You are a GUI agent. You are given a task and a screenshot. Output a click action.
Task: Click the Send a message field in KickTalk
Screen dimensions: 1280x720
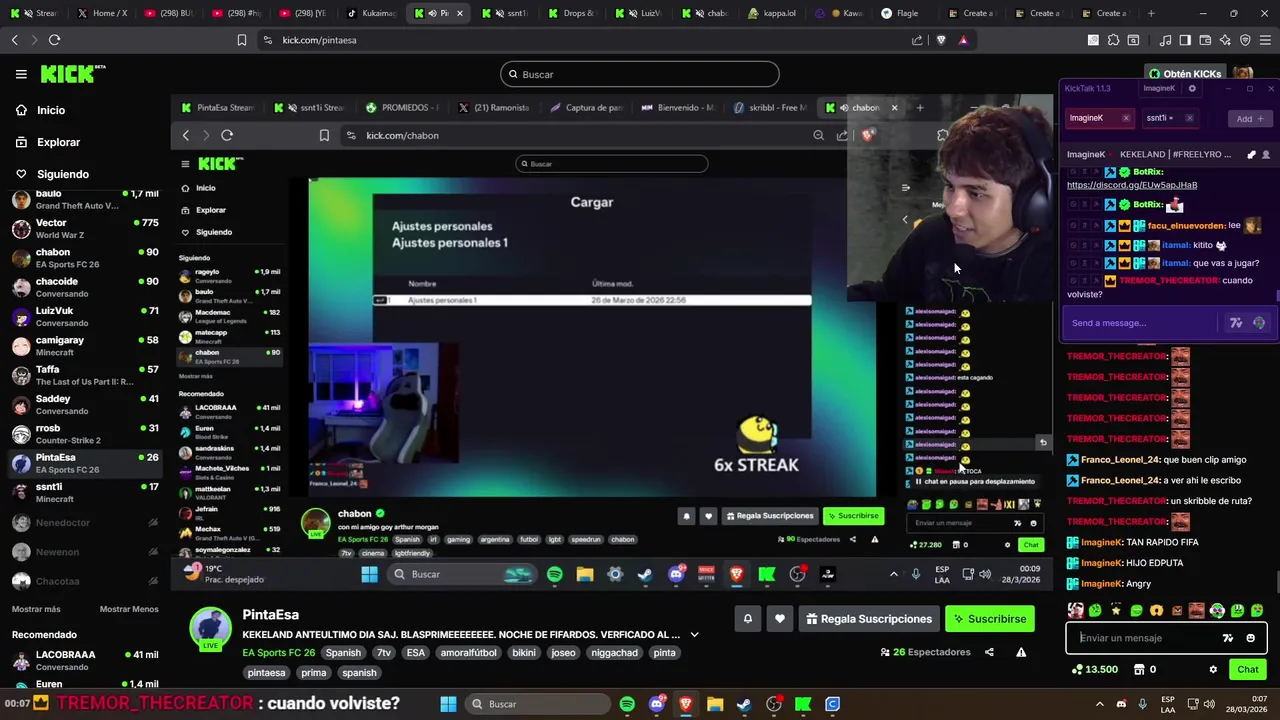pyautogui.click(x=1140, y=323)
